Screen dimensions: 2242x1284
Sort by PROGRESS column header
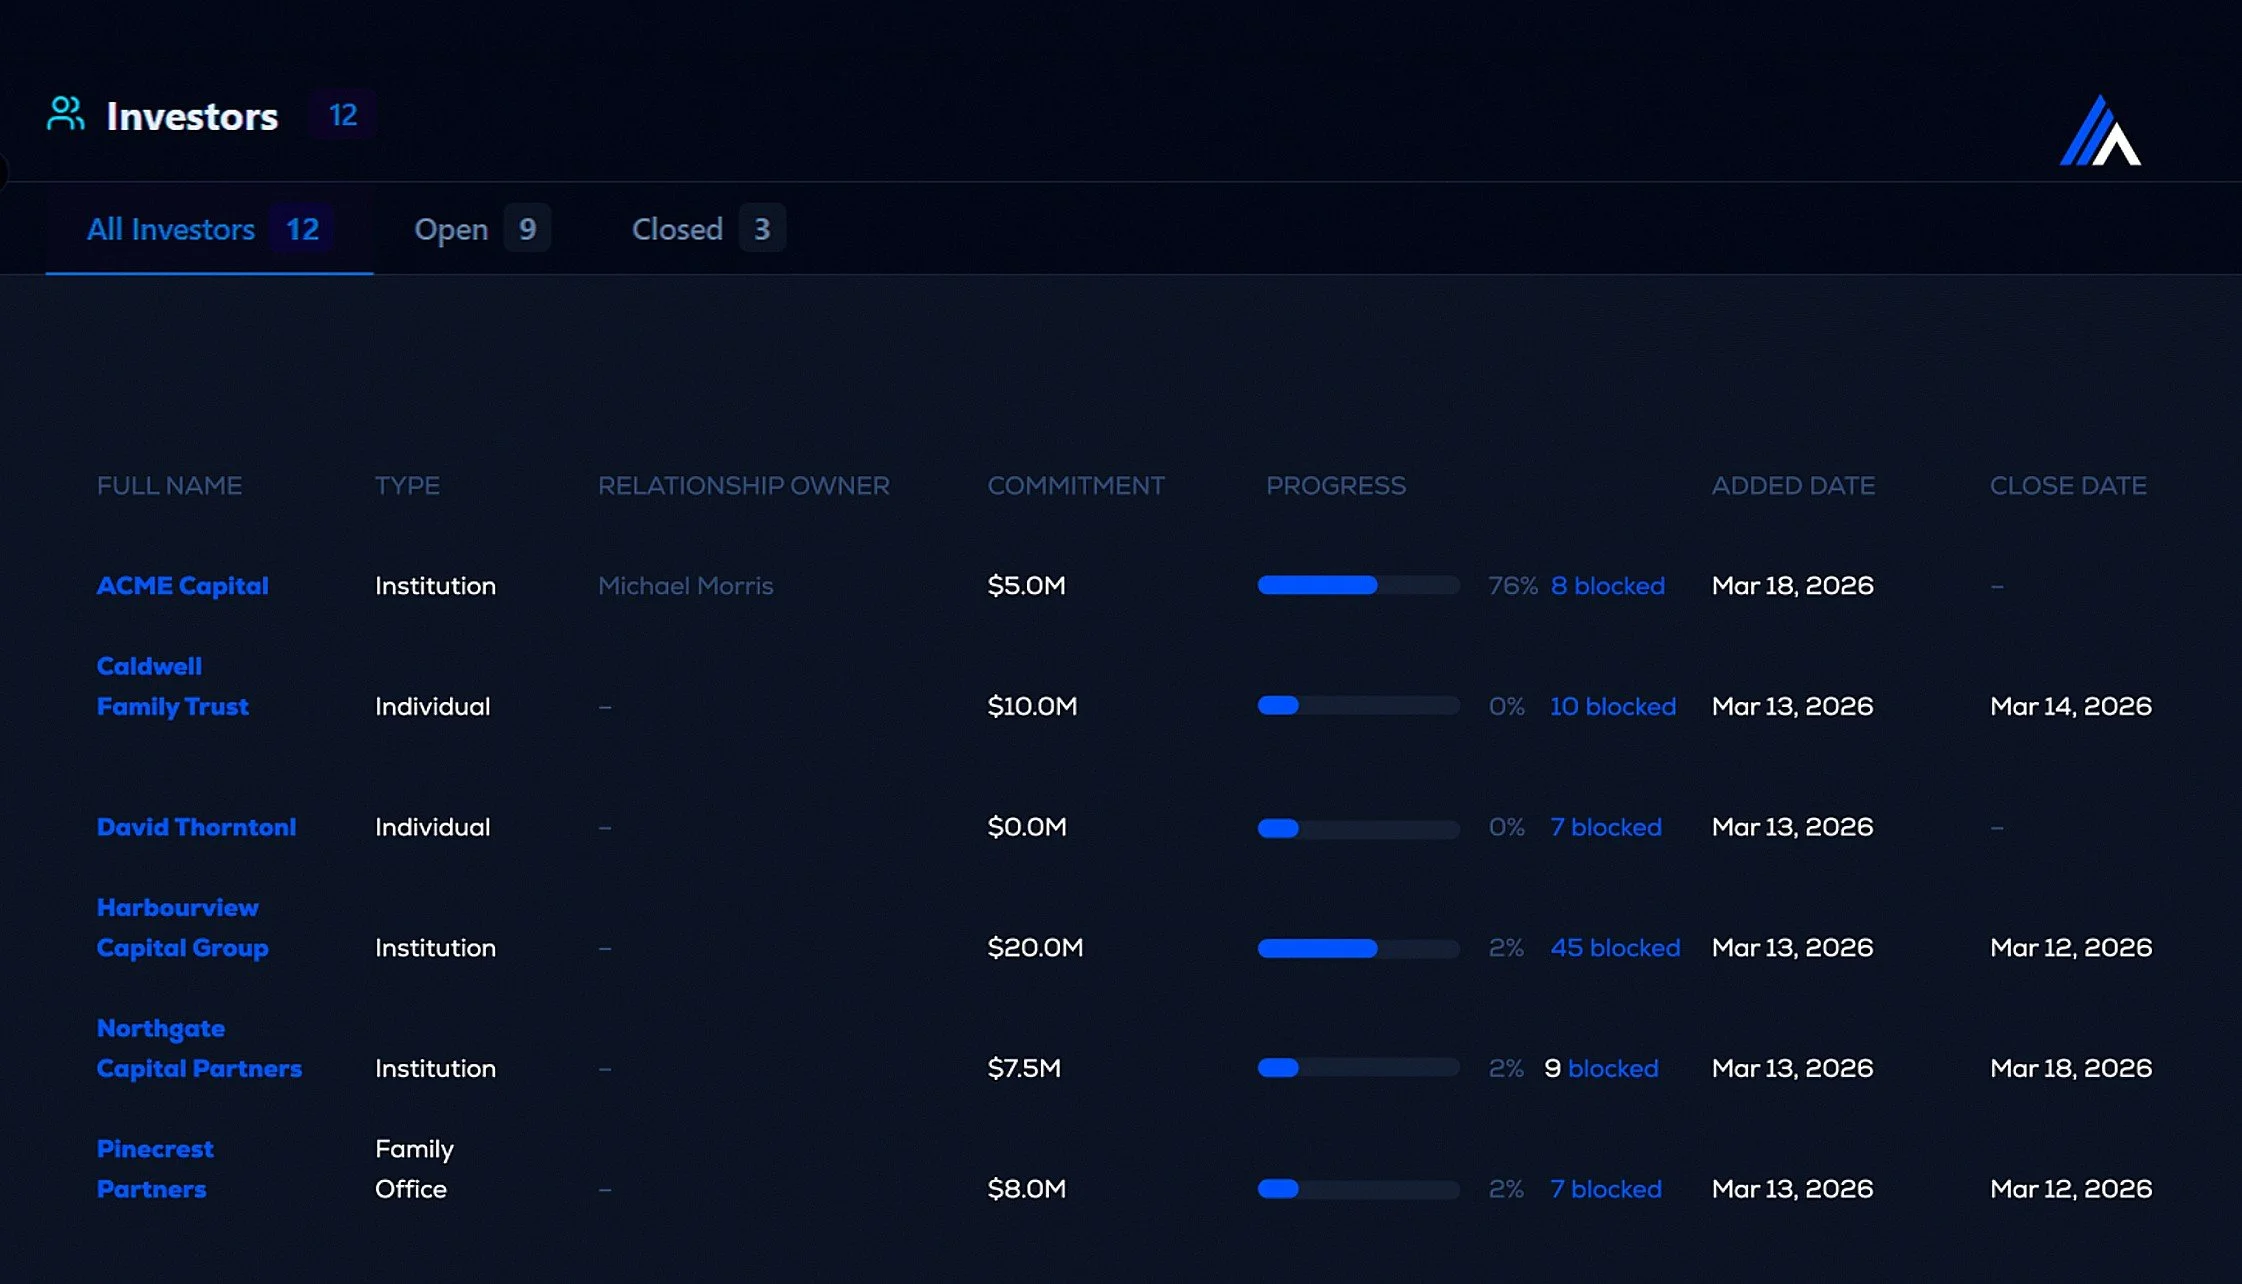tap(1336, 485)
